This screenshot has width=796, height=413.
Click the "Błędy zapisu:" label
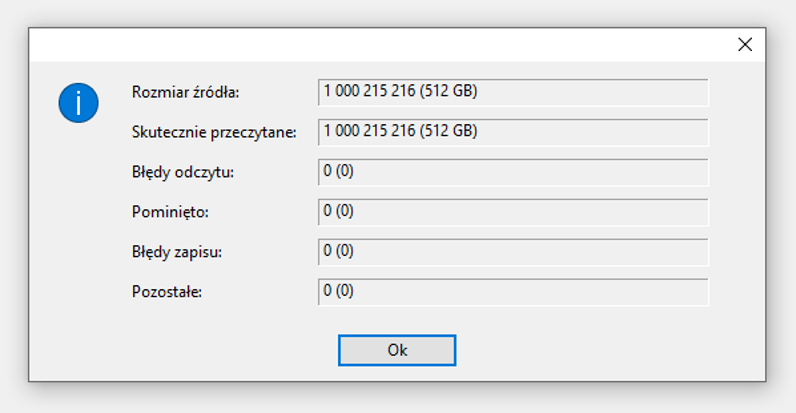[177, 252]
